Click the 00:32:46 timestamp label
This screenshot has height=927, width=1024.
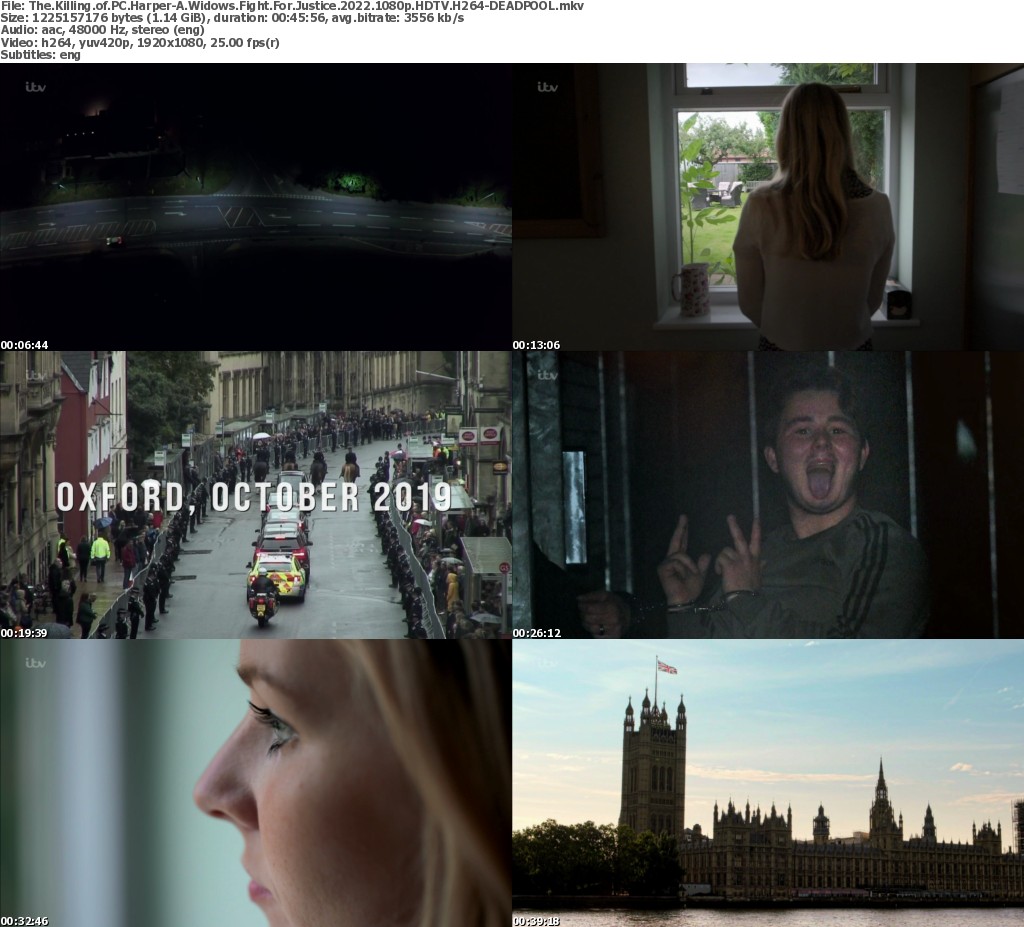click(x=24, y=921)
